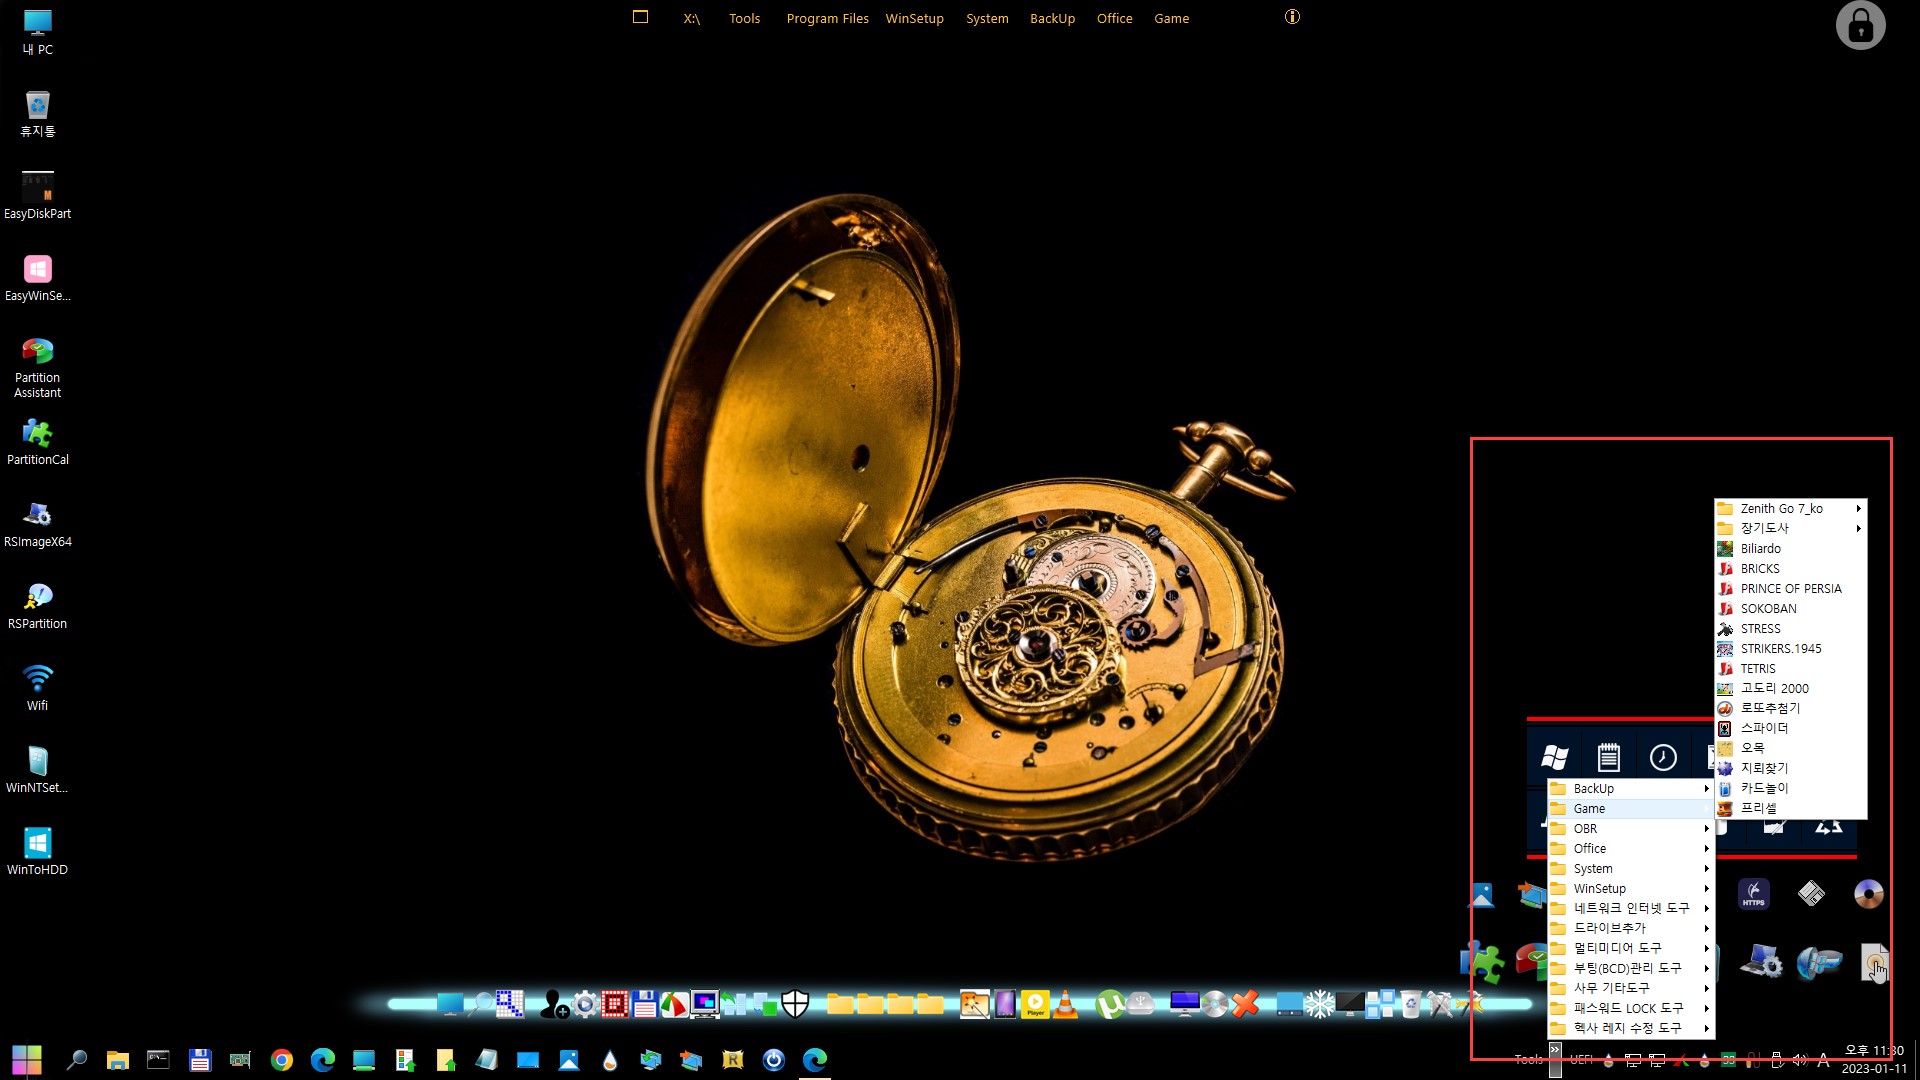The height and width of the screenshot is (1080, 1920).
Task: Open command prompt icon in taskbar
Action: (x=158, y=1060)
